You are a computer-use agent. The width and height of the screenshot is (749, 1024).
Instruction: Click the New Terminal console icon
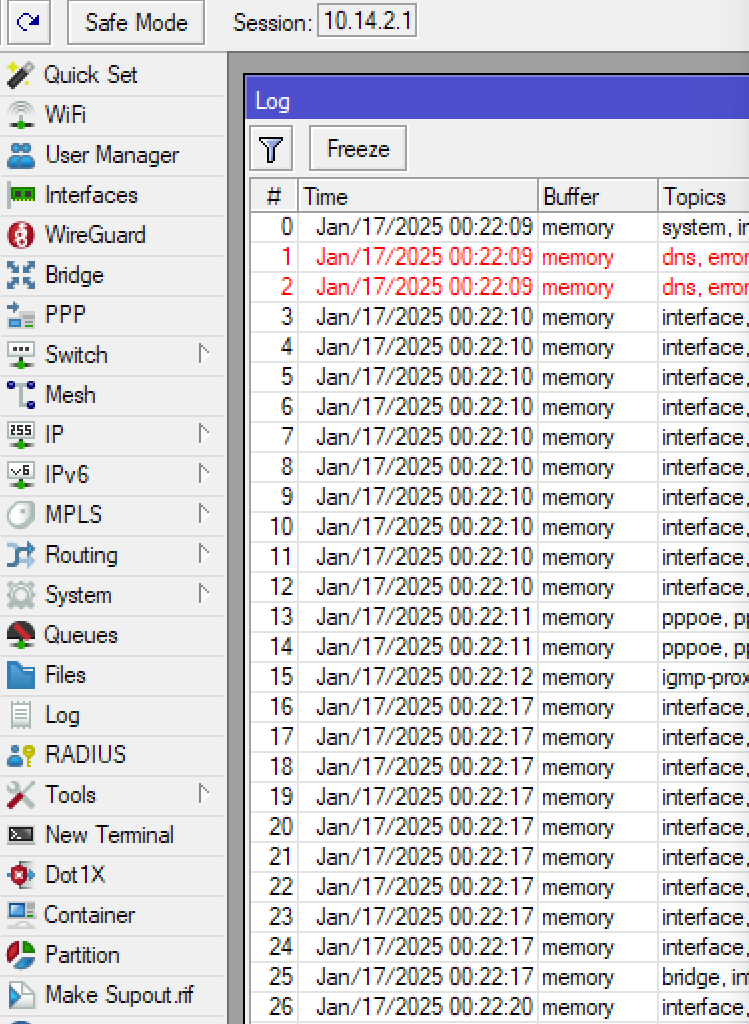[x=21, y=835]
